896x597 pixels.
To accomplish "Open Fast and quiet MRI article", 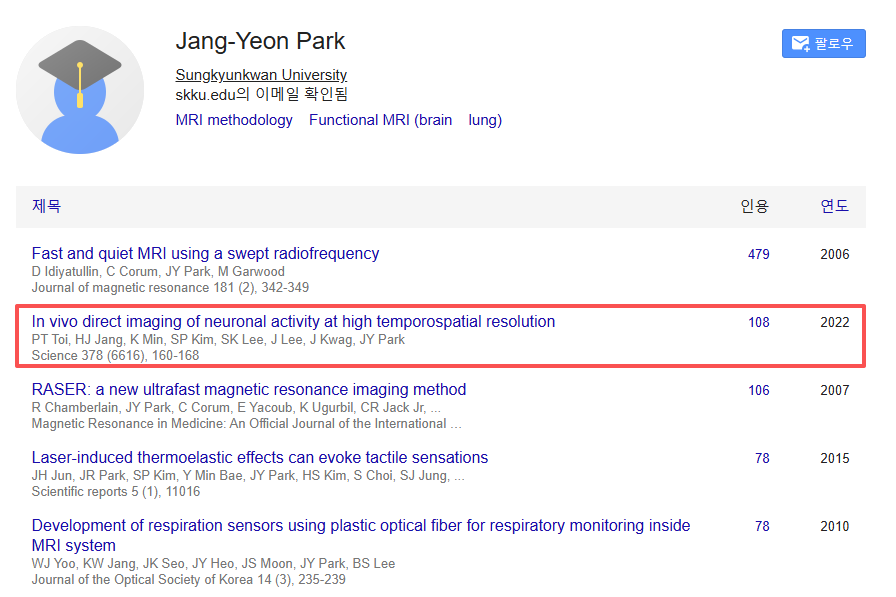I will 205,253.
